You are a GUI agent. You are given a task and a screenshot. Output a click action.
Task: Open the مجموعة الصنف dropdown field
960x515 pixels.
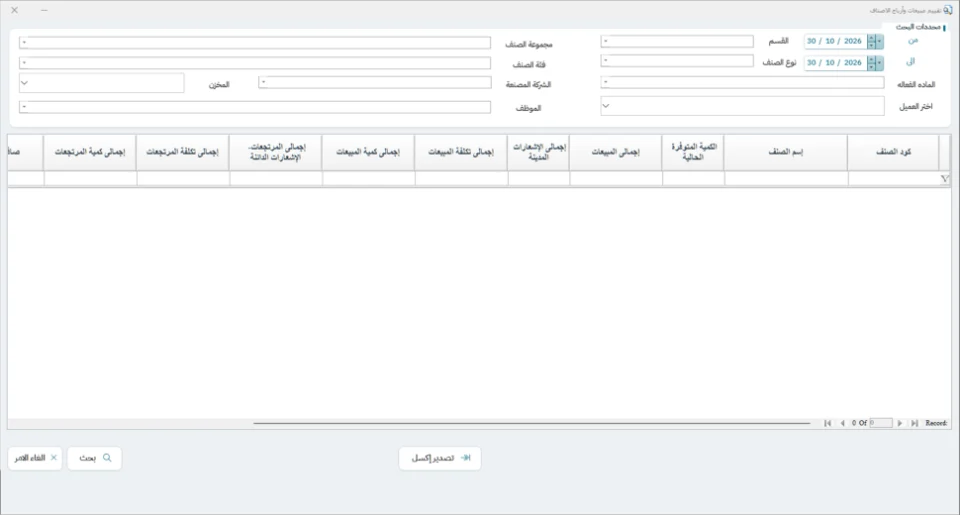tap(255, 42)
